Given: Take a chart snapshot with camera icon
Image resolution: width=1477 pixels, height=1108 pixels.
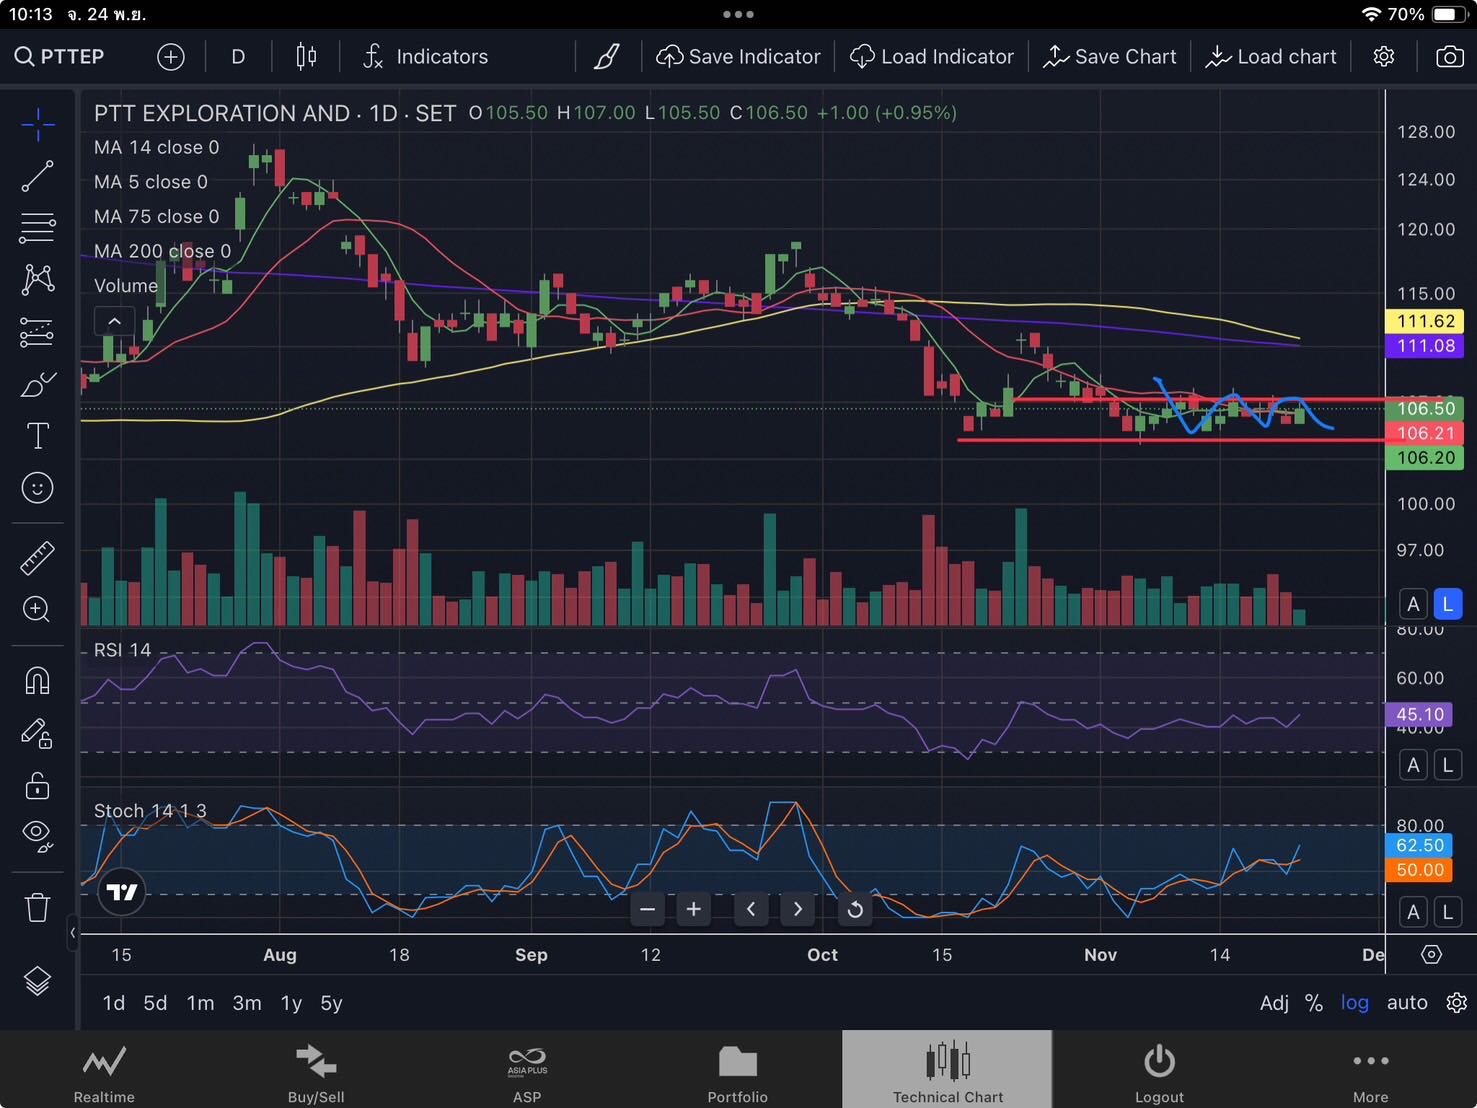Looking at the screenshot, I should coord(1450,57).
